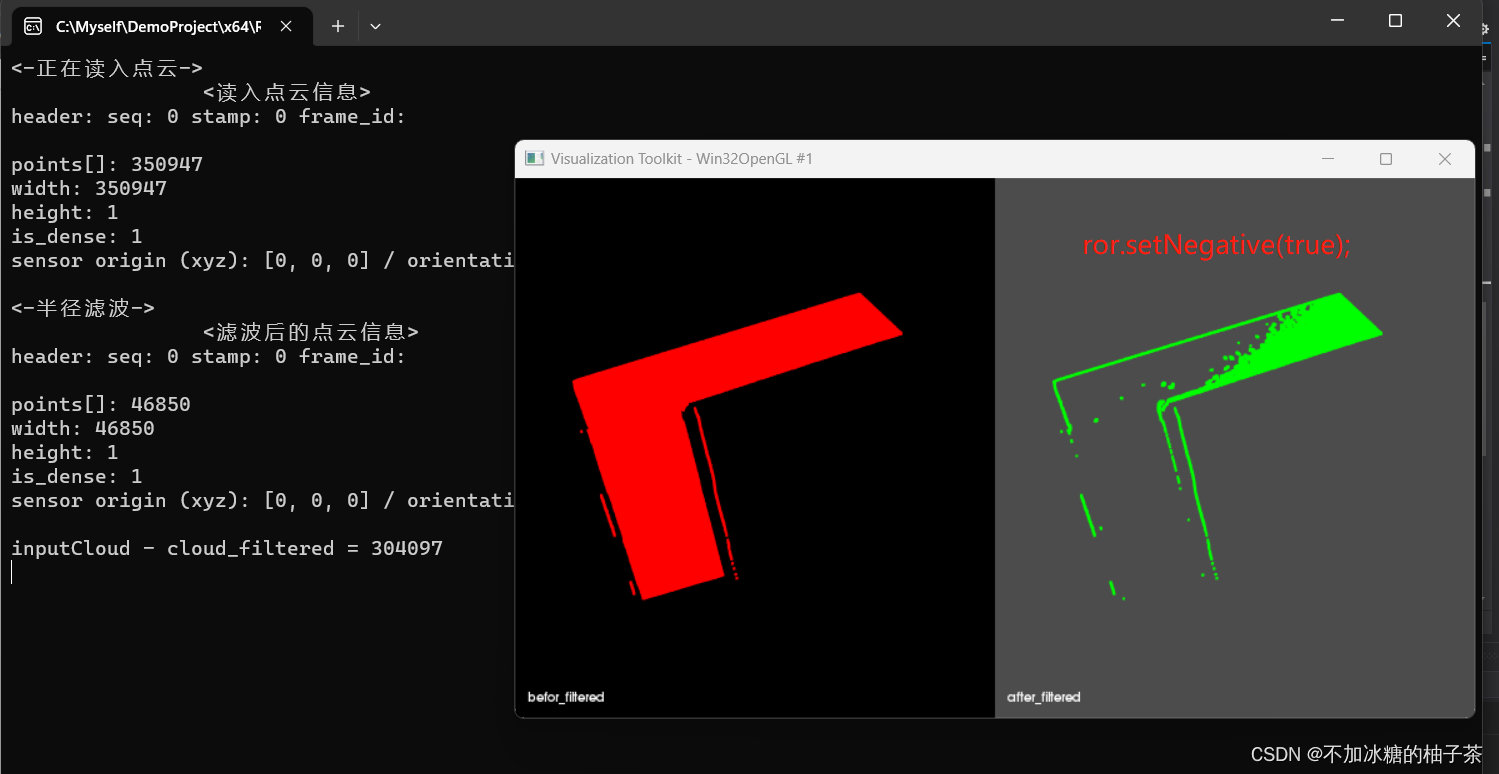The height and width of the screenshot is (774, 1499).
Task: Close the terminal tab
Action: tap(286, 26)
